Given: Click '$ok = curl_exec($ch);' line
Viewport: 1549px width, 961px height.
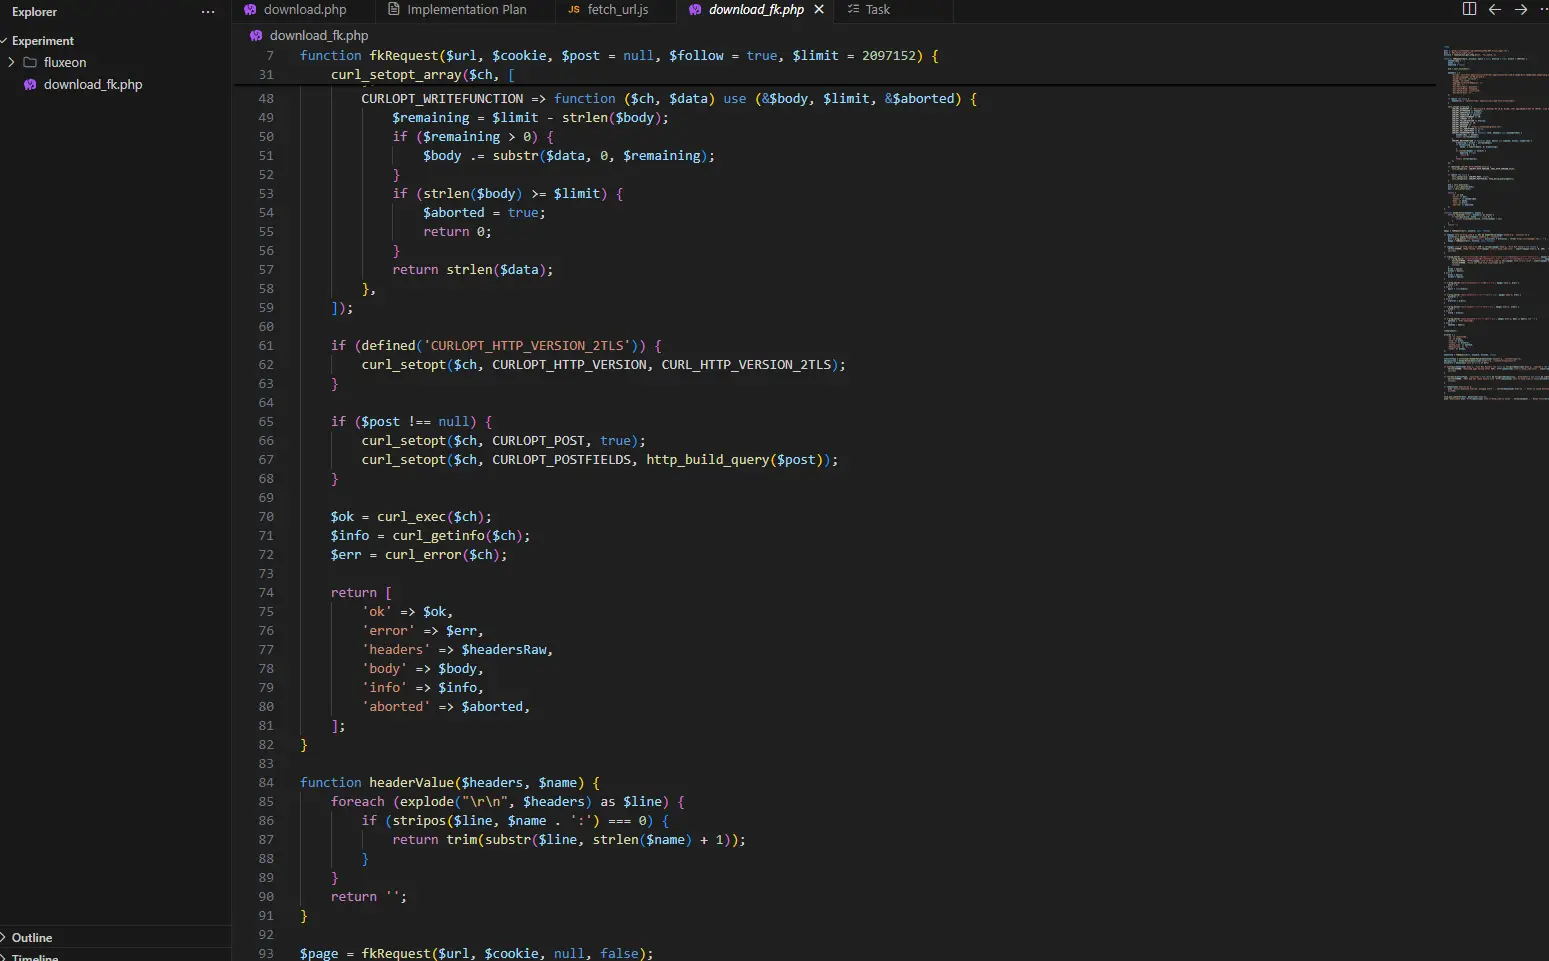Looking at the screenshot, I should tap(411, 517).
